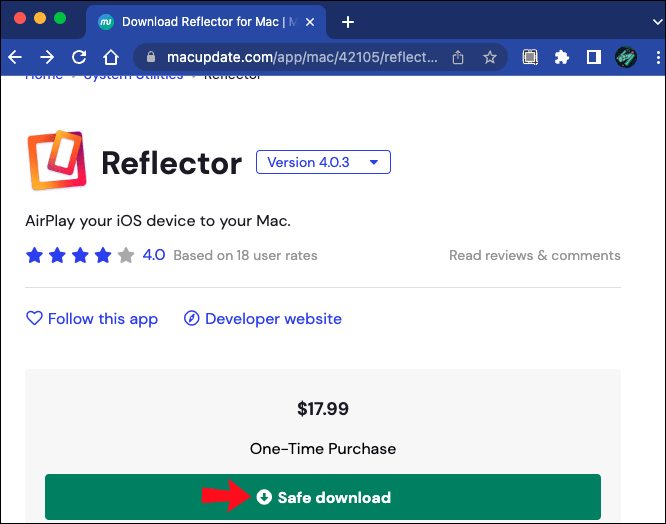Go forward to the next page

pyautogui.click(x=47, y=57)
